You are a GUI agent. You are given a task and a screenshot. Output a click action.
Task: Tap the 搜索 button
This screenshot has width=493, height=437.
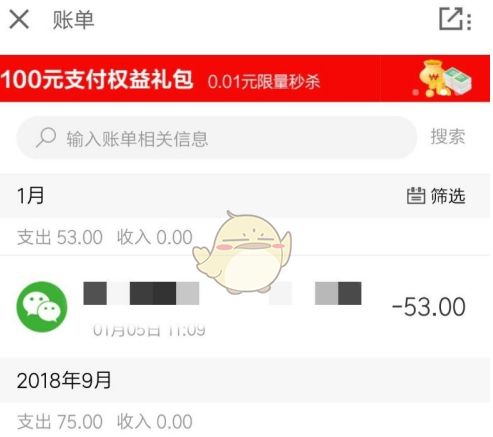pos(448,137)
